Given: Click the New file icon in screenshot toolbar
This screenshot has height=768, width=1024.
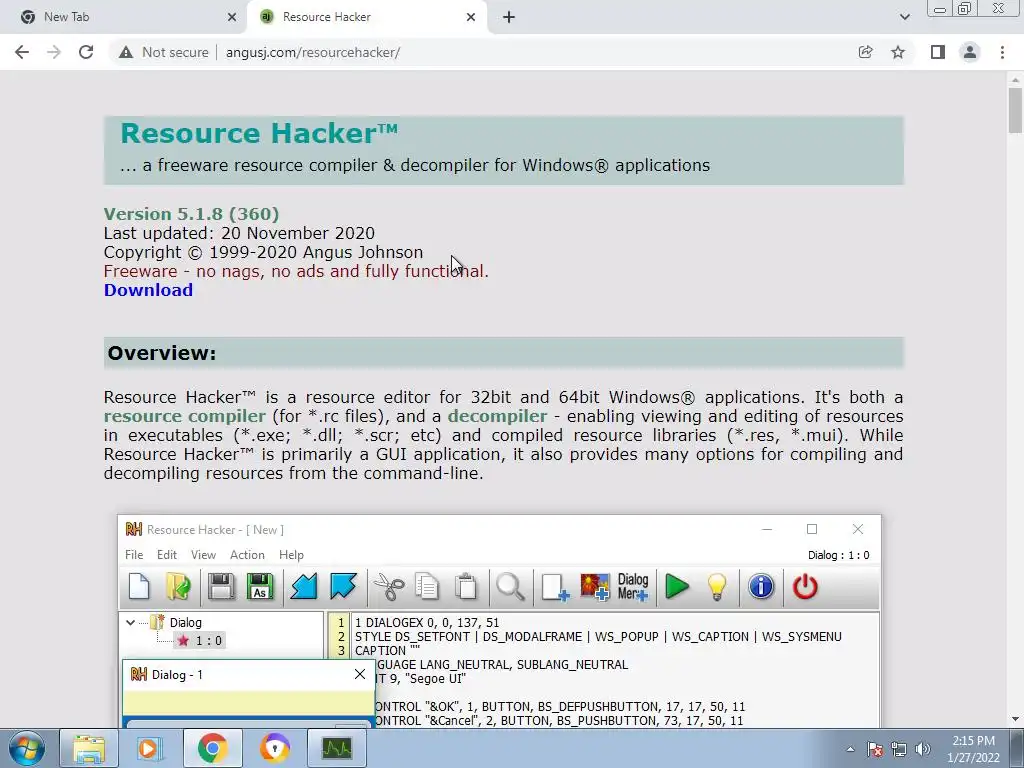Looking at the screenshot, I should [139, 586].
